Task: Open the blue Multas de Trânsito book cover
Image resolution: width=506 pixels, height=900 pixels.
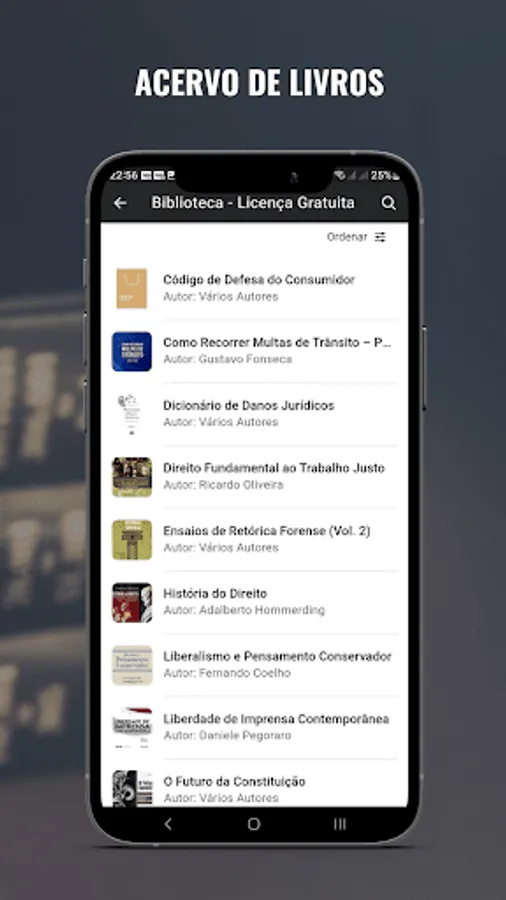Action: [132, 351]
